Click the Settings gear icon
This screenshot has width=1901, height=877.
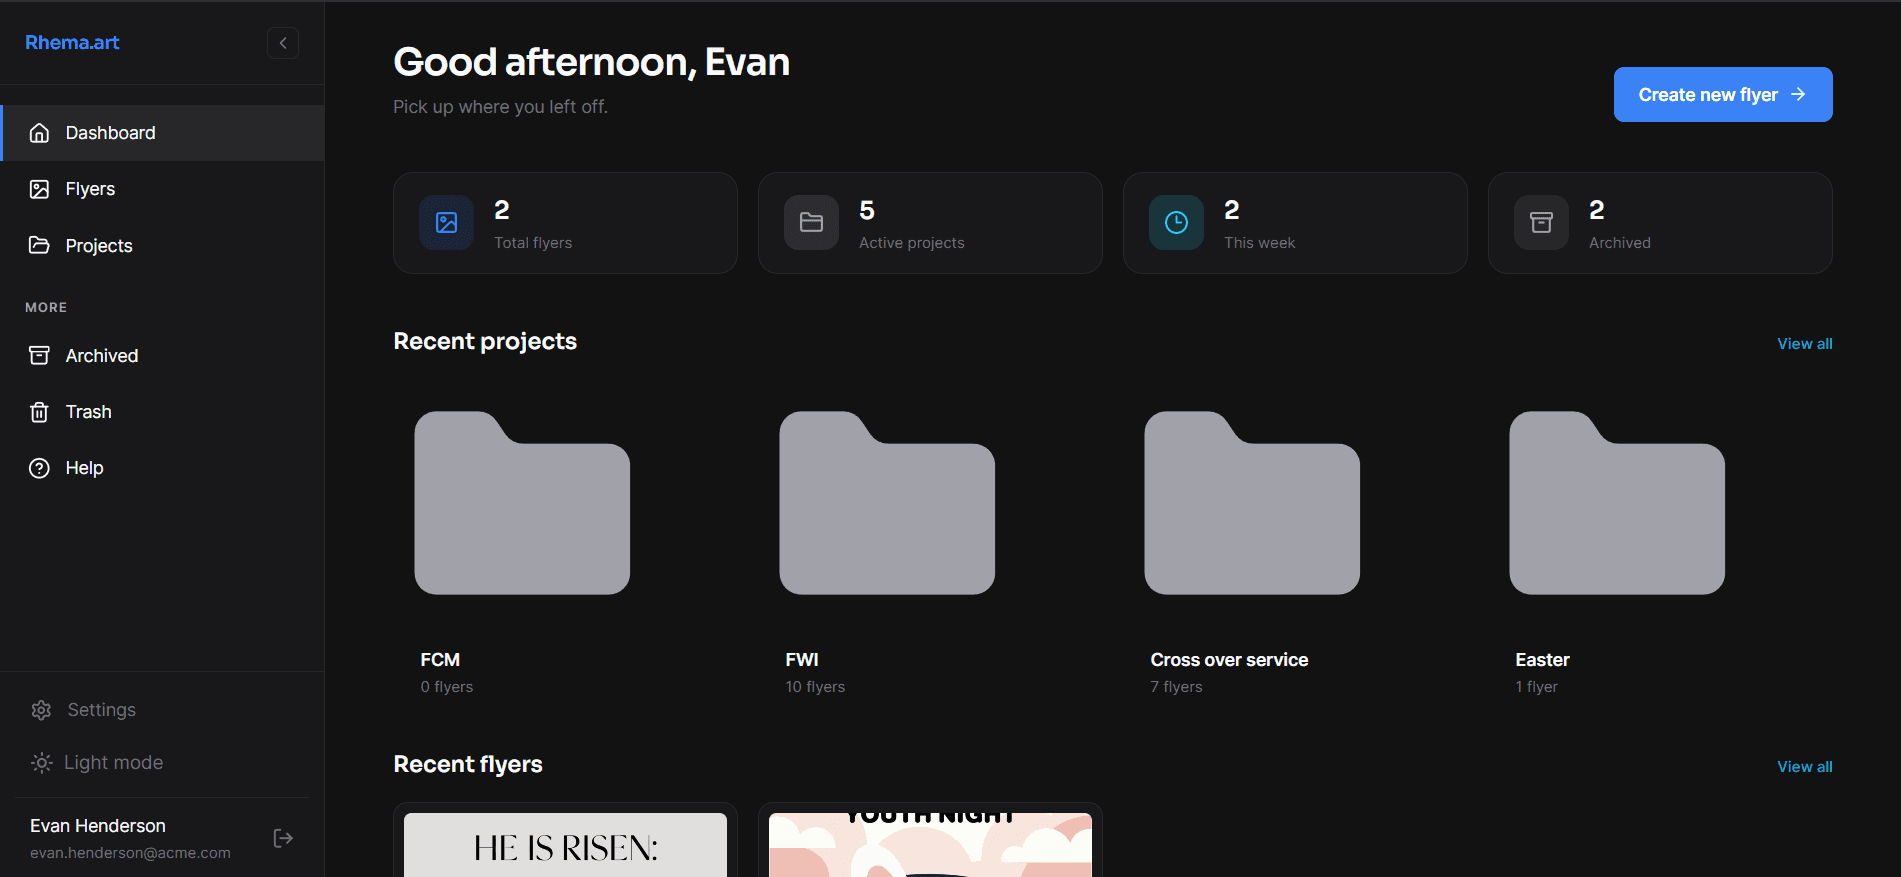tap(41, 710)
